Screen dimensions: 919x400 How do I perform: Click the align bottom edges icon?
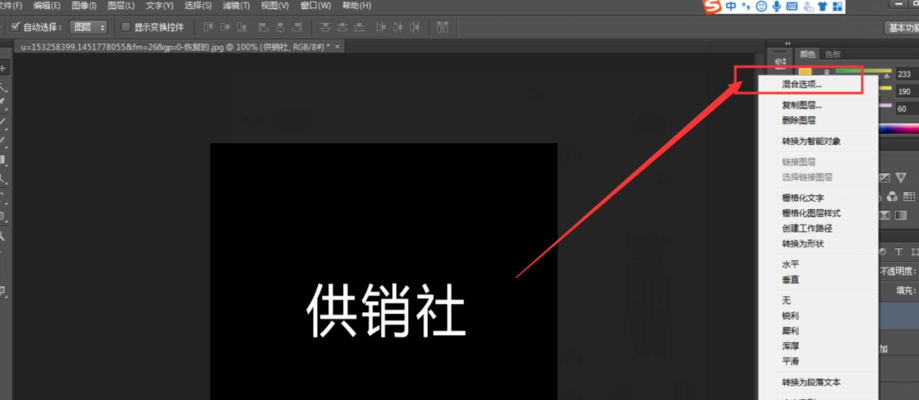[x=241, y=27]
